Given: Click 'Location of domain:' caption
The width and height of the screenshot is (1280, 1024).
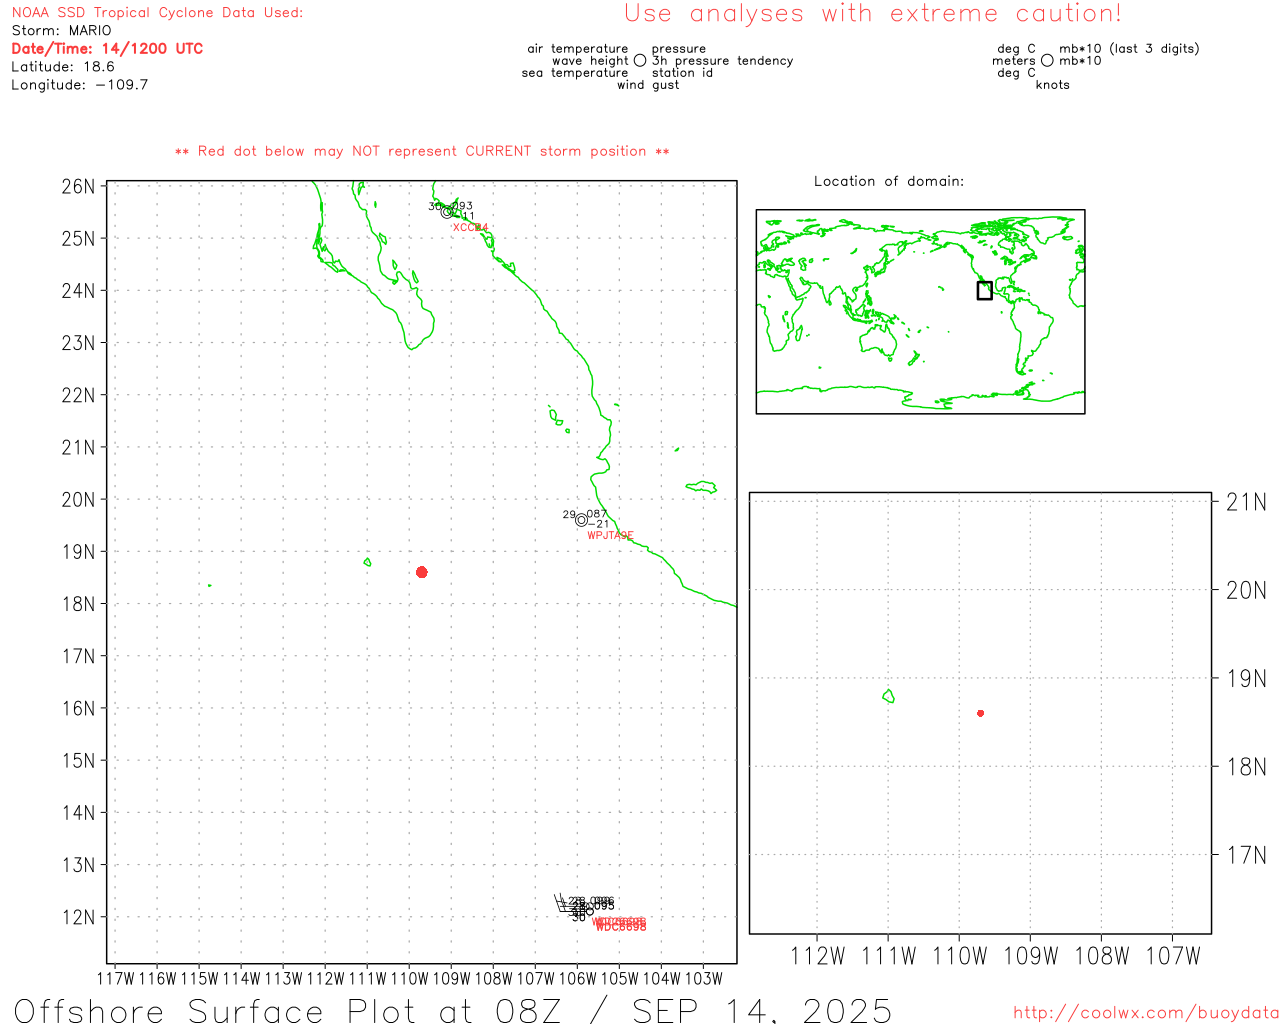Looking at the screenshot, I should click(x=889, y=181).
